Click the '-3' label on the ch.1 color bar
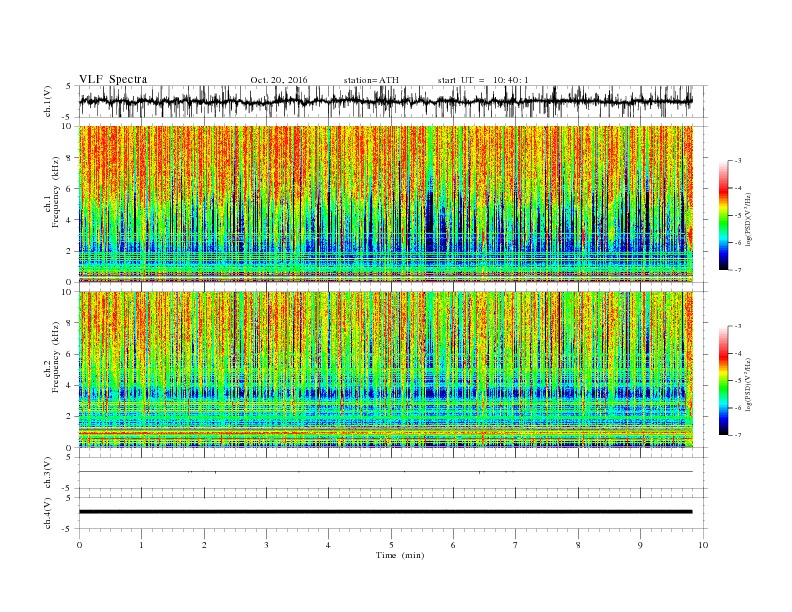The image size is (792, 612). 738,161
